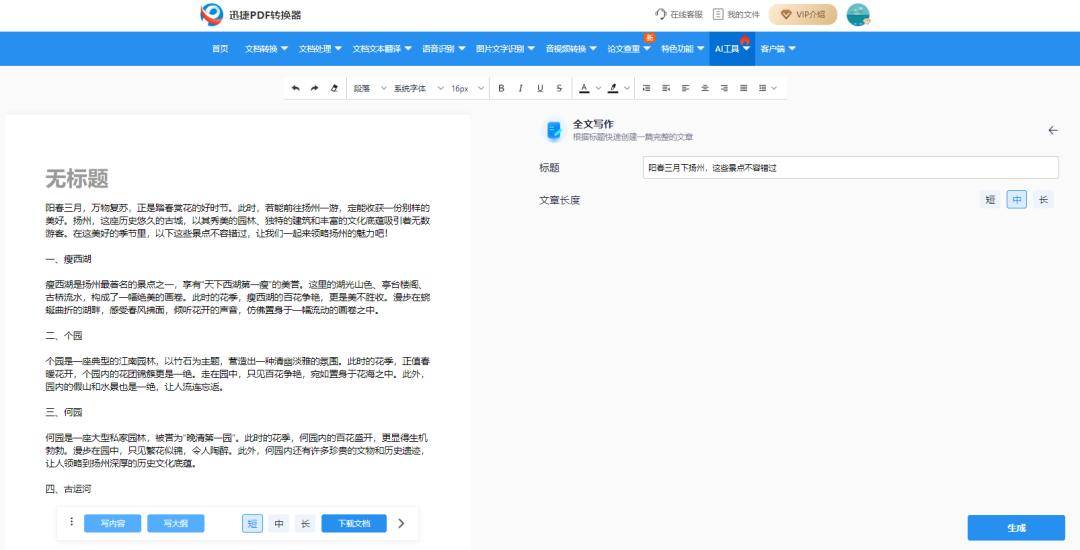Screen dimensions: 1080x550
Task: Open the 文档文本翻译 menu
Action: [382, 49]
